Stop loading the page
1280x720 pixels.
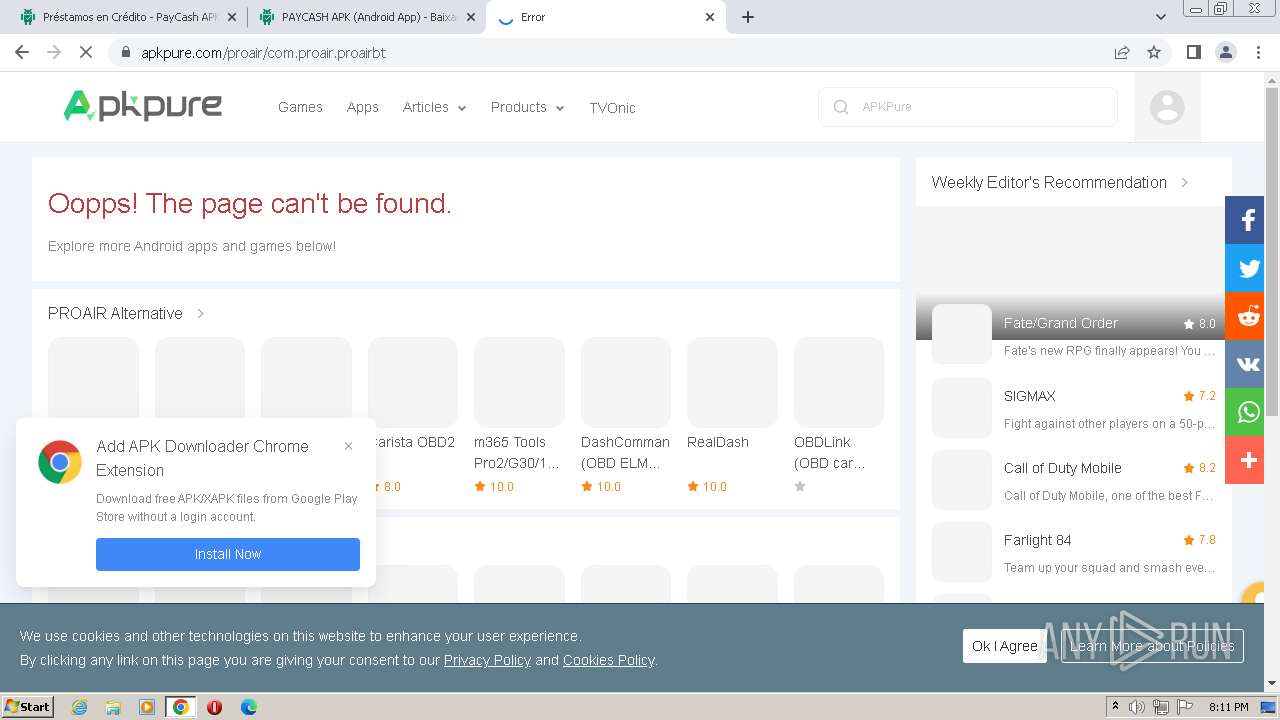[86, 52]
